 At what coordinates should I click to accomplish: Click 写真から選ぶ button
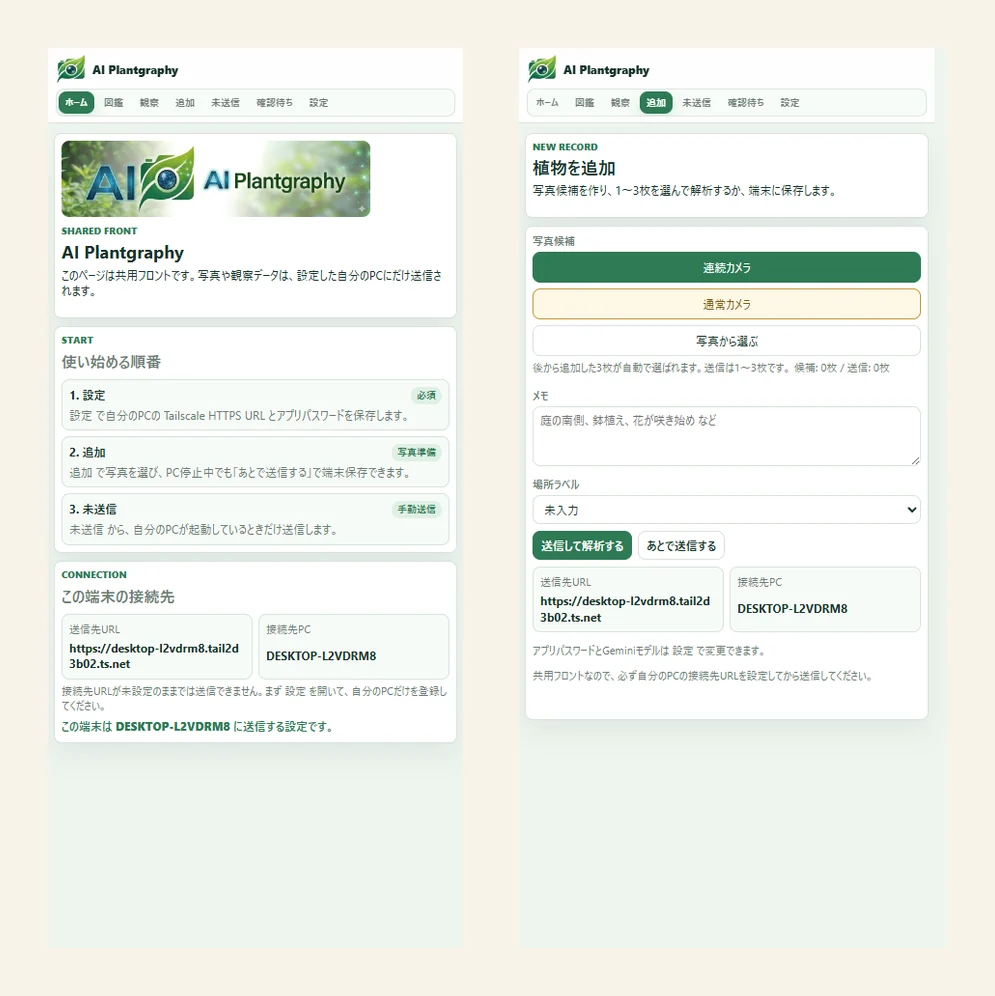(726, 341)
